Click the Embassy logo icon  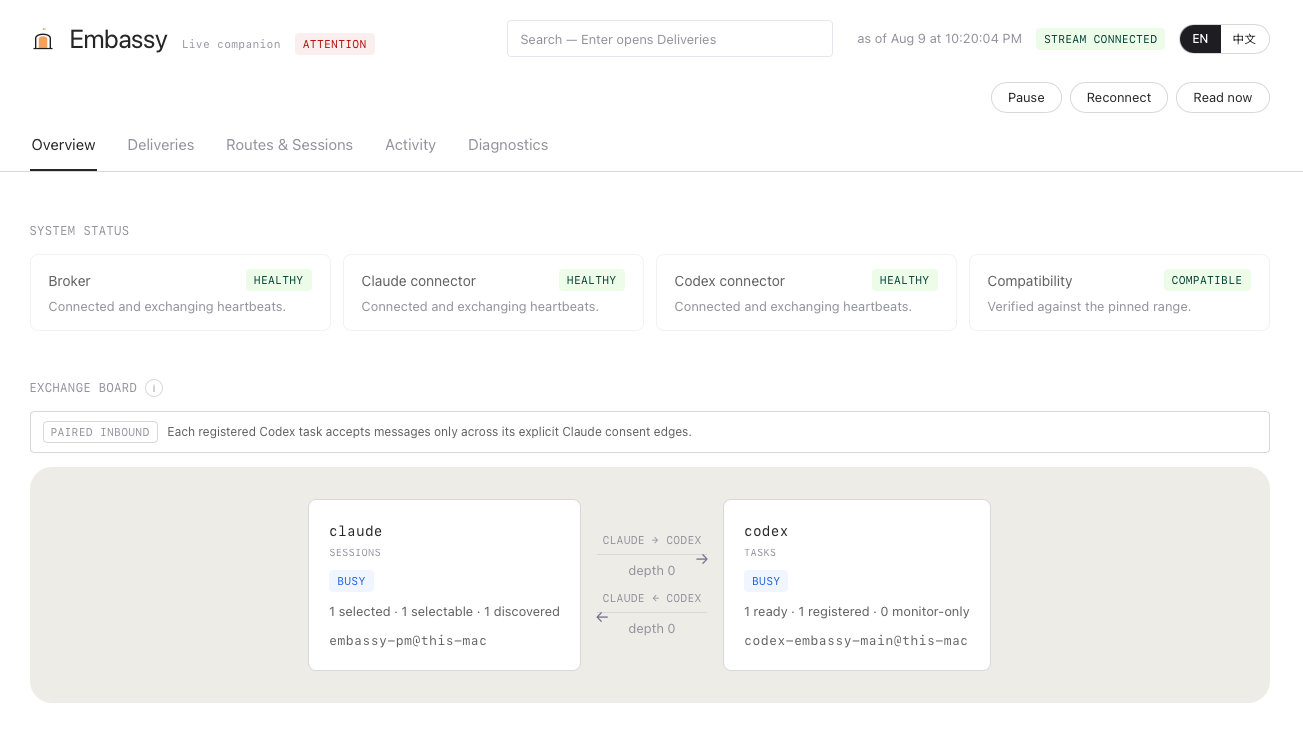tap(43, 40)
